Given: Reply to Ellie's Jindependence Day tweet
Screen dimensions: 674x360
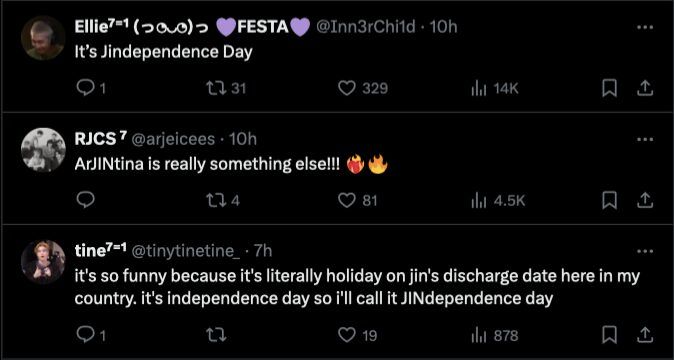Looking at the screenshot, I should click(x=91, y=88).
